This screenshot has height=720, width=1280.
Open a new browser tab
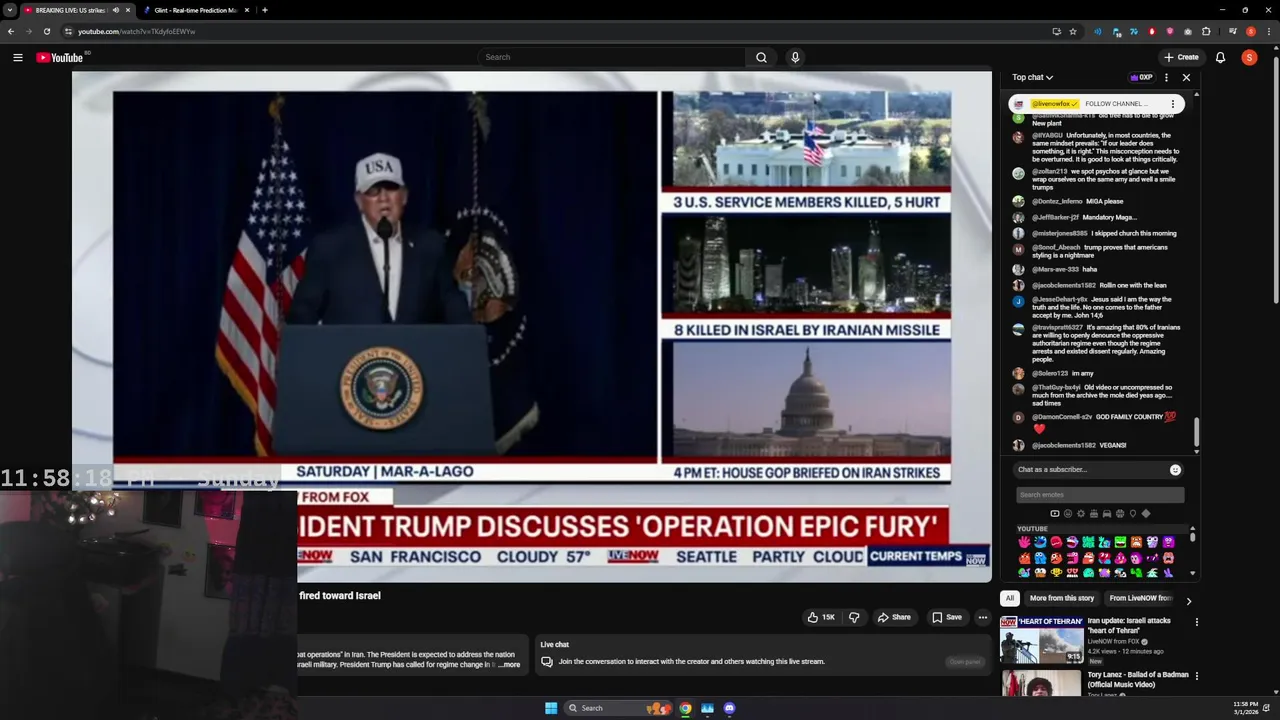pos(264,10)
